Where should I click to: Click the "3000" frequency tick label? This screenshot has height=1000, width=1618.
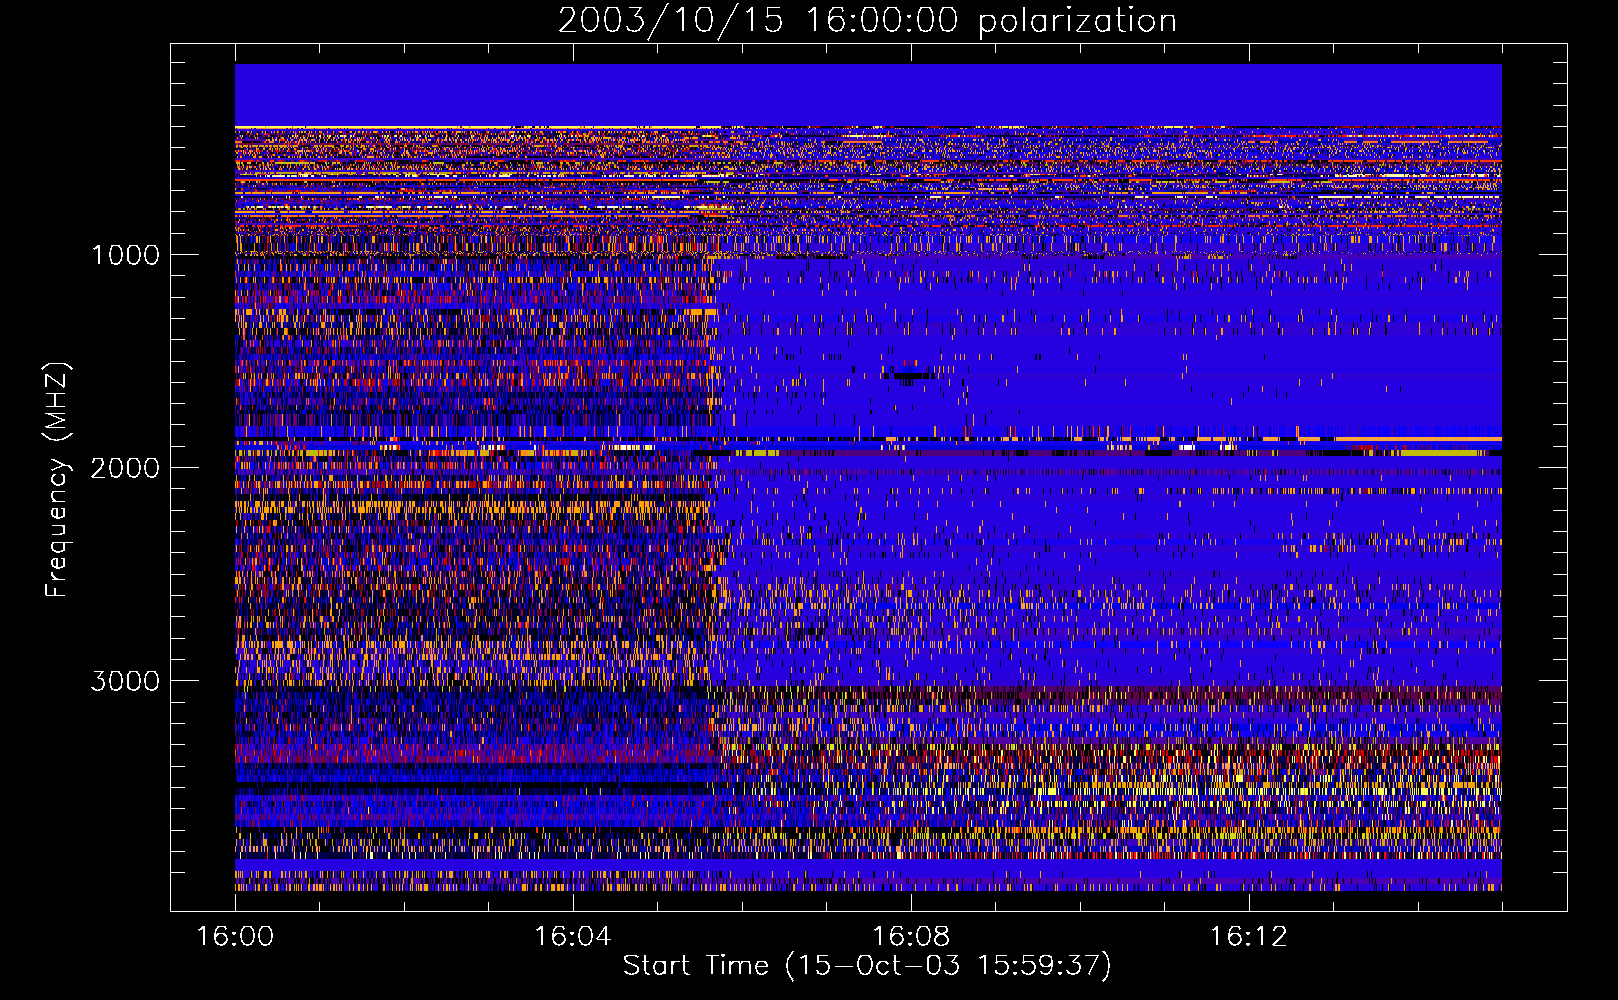(x=125, y=681)
